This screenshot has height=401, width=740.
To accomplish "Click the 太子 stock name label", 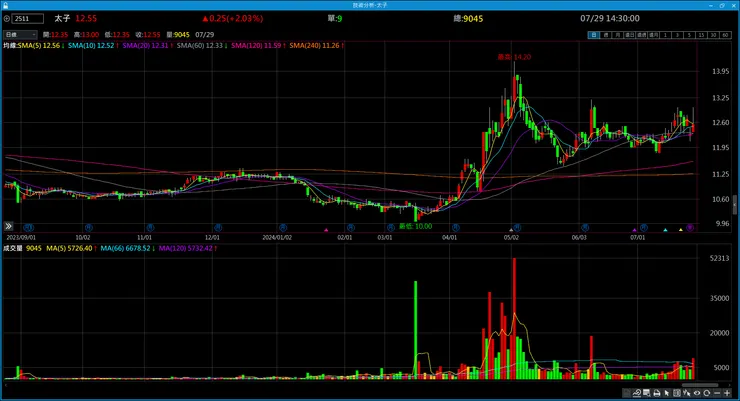I will [x=62, y=18].
